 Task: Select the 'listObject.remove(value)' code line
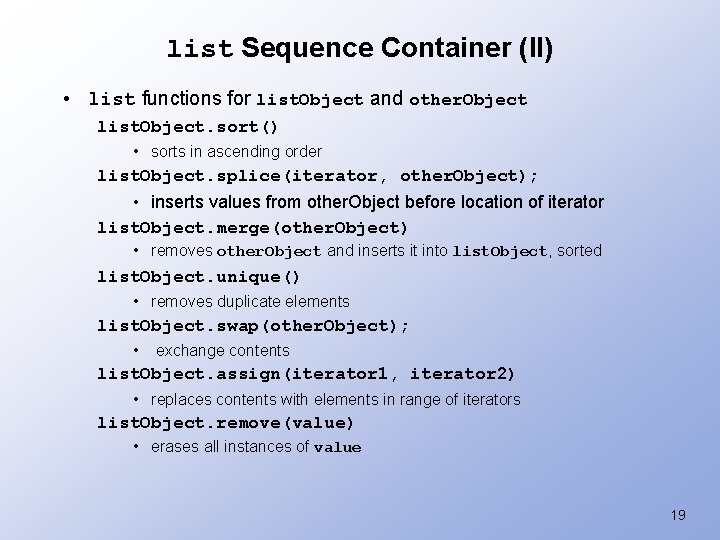click(225, 423)
